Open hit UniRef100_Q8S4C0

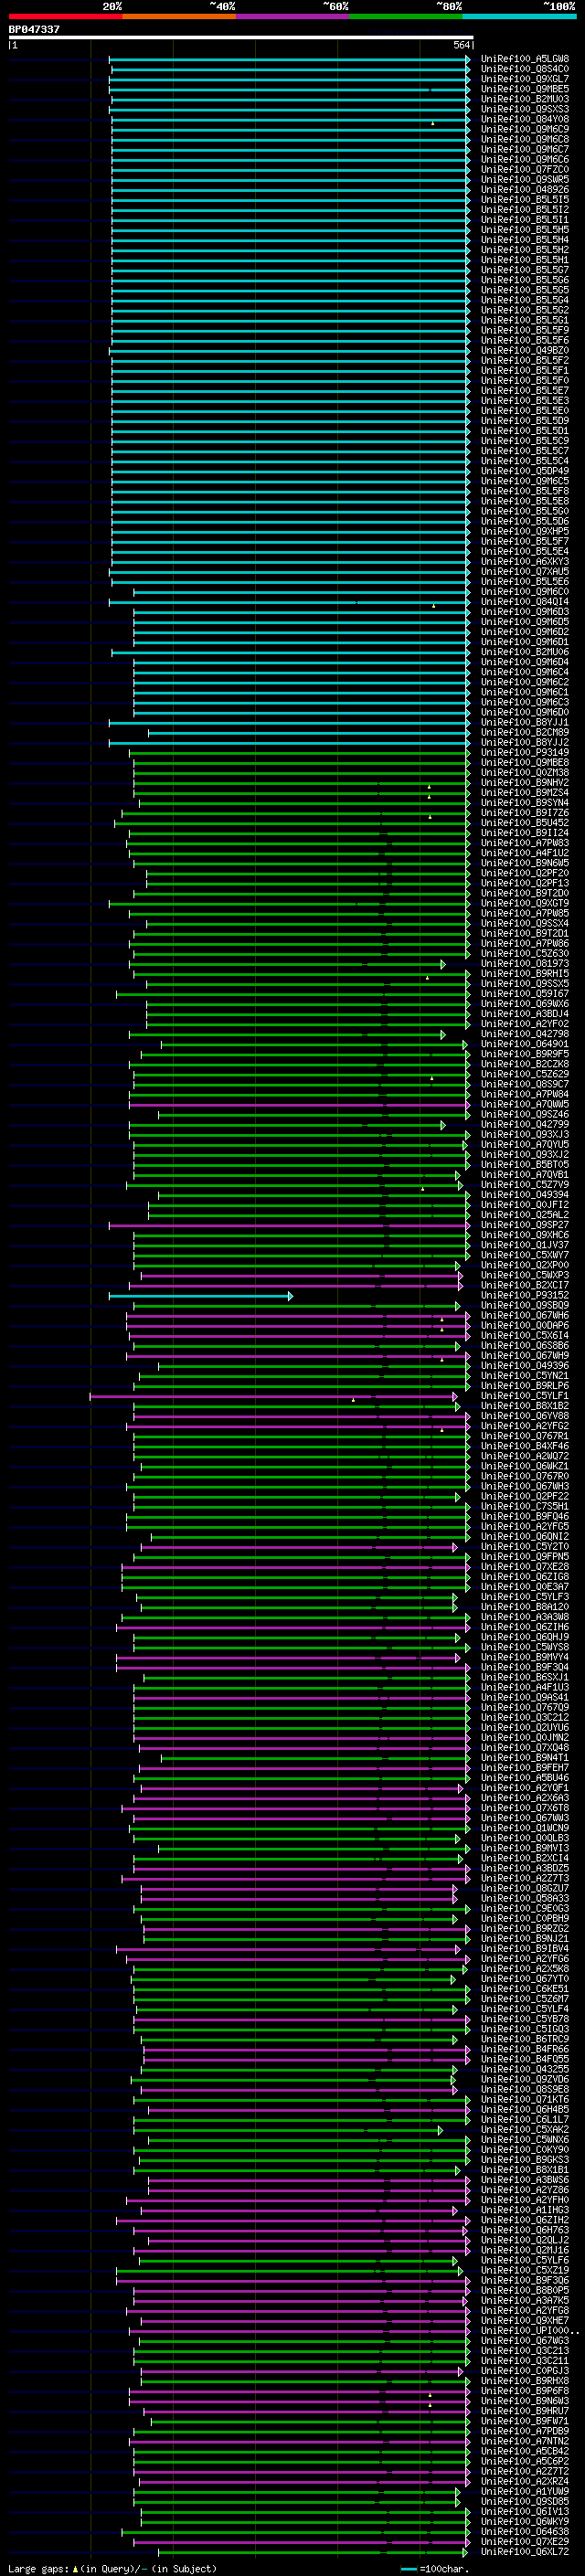(x=525, y=69)
